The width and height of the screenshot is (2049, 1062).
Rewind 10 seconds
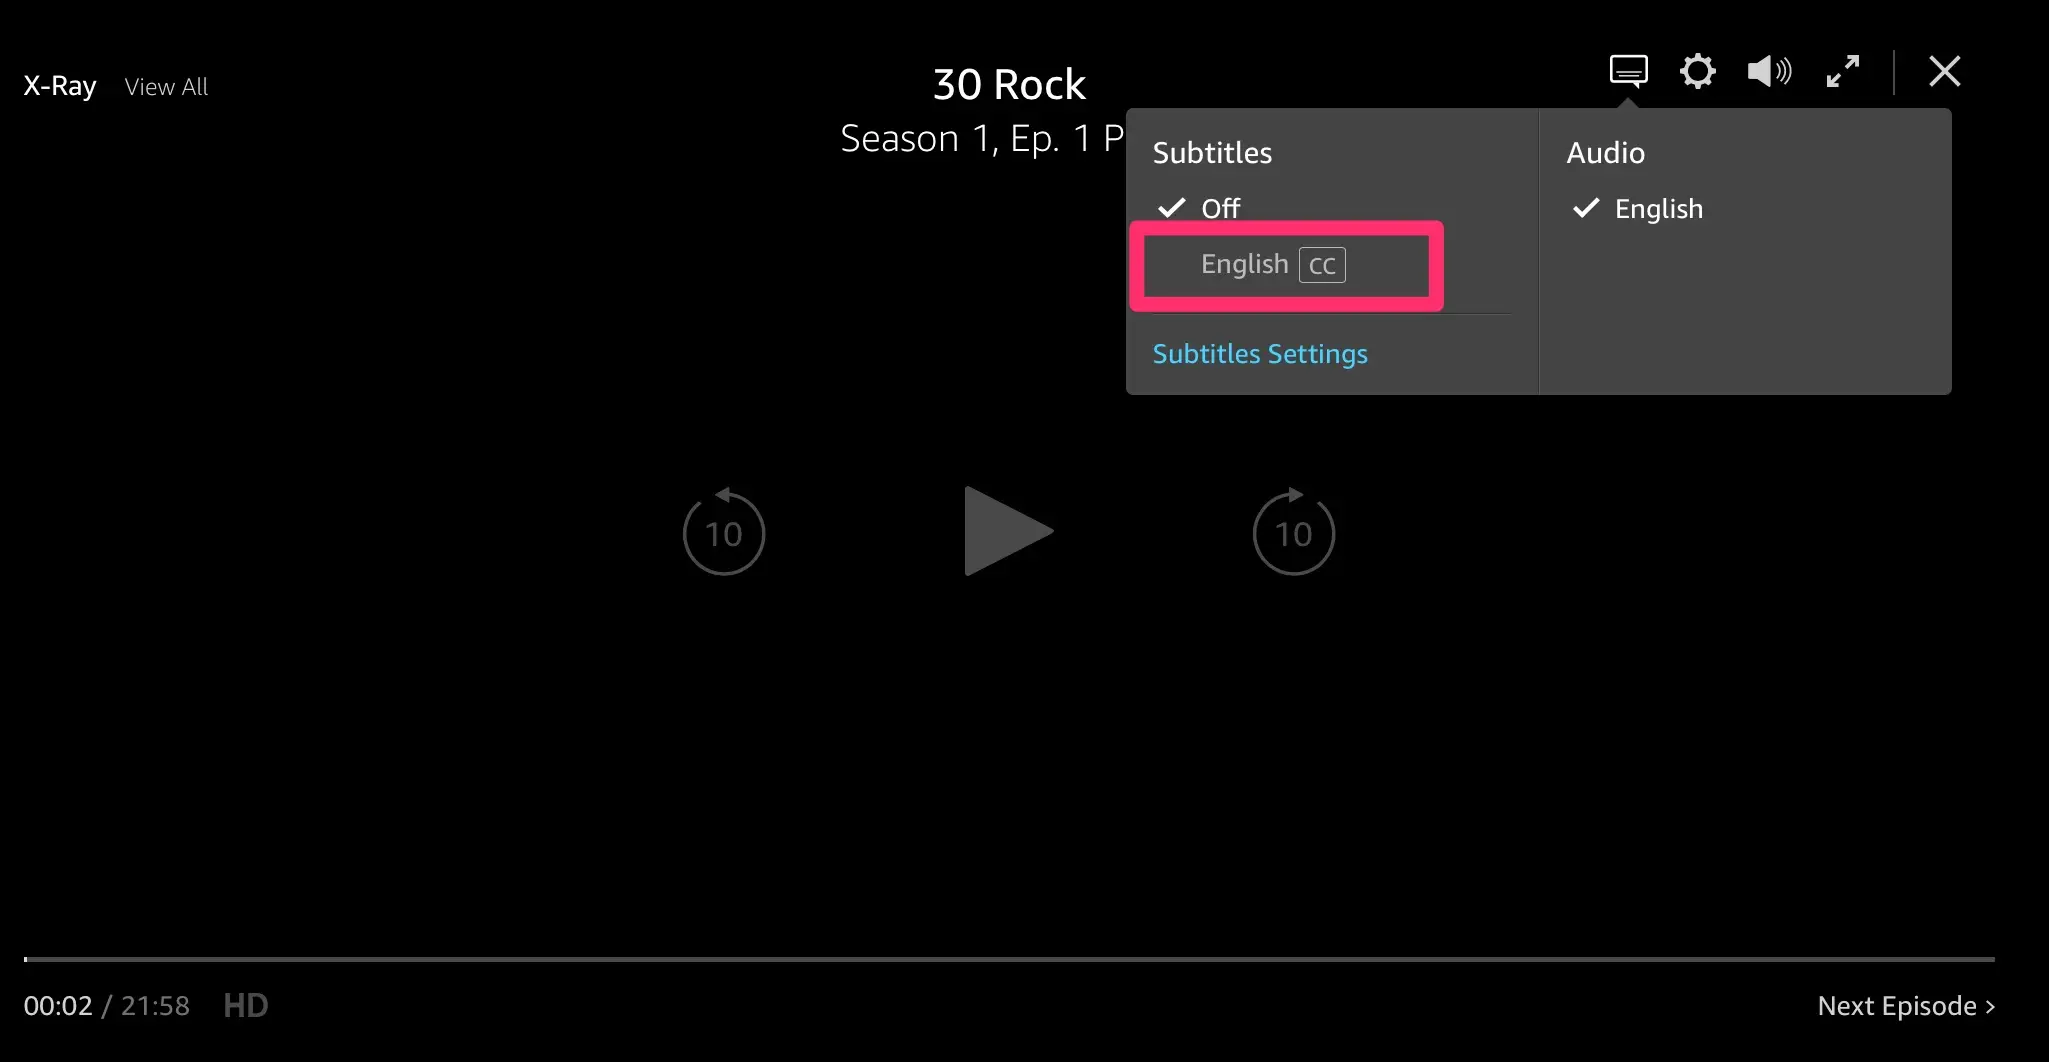click(x=723, y=531)
